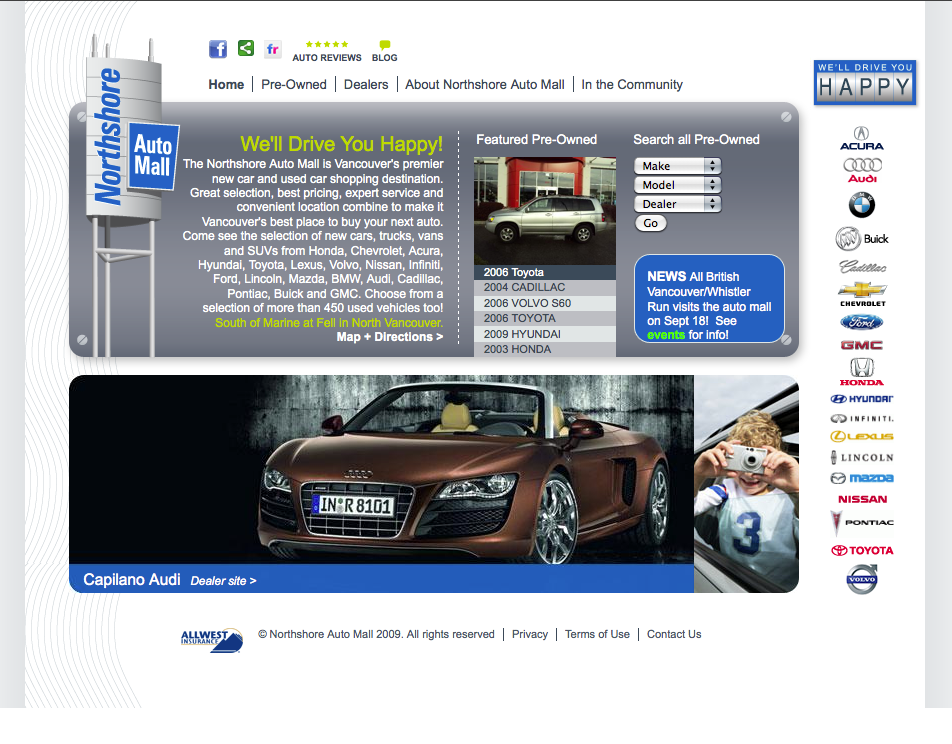Viewport: 952px width, 744px height.
Task: Select the highlighted 2006 Toyota listing
Action: click(545, 272)
